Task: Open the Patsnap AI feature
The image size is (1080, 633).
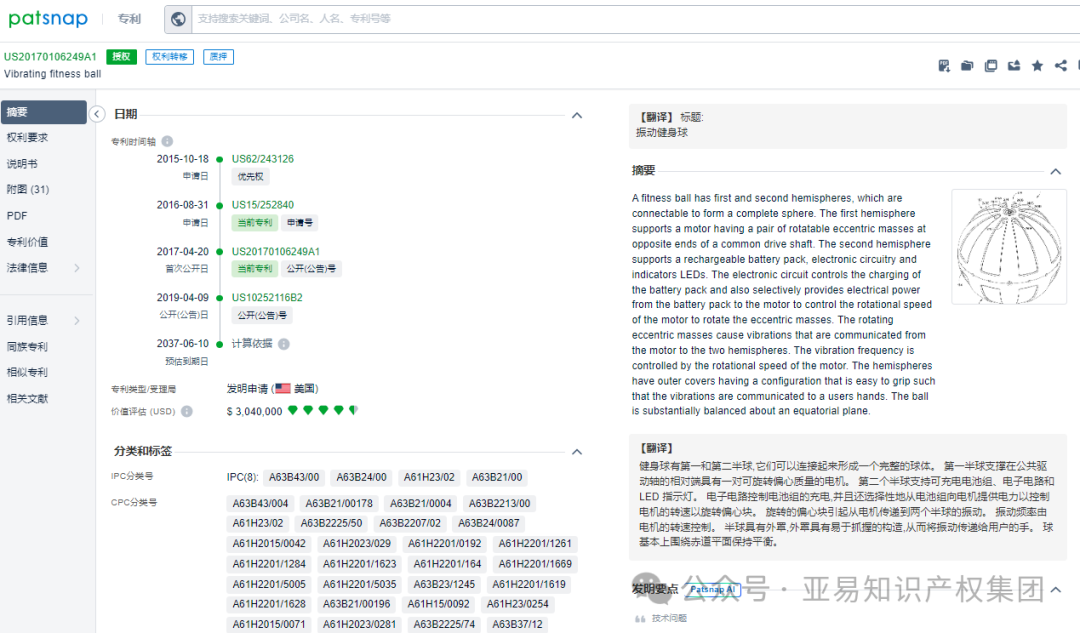Action: pyautogui.click(x=712, y=589)
